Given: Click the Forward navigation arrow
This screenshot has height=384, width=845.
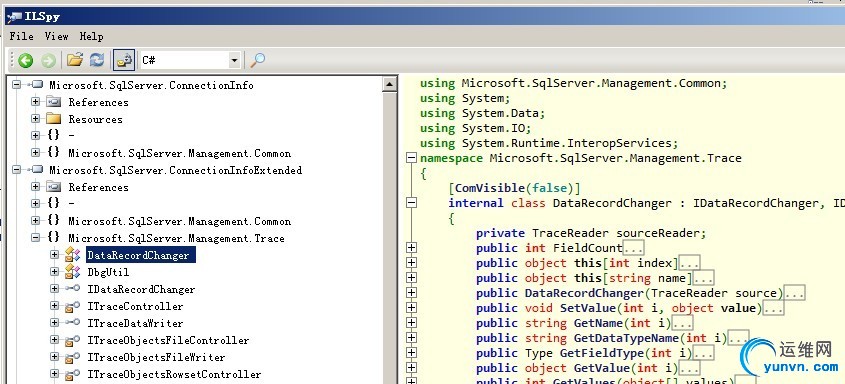Looking at the screenshot, I should pos(49,60).
